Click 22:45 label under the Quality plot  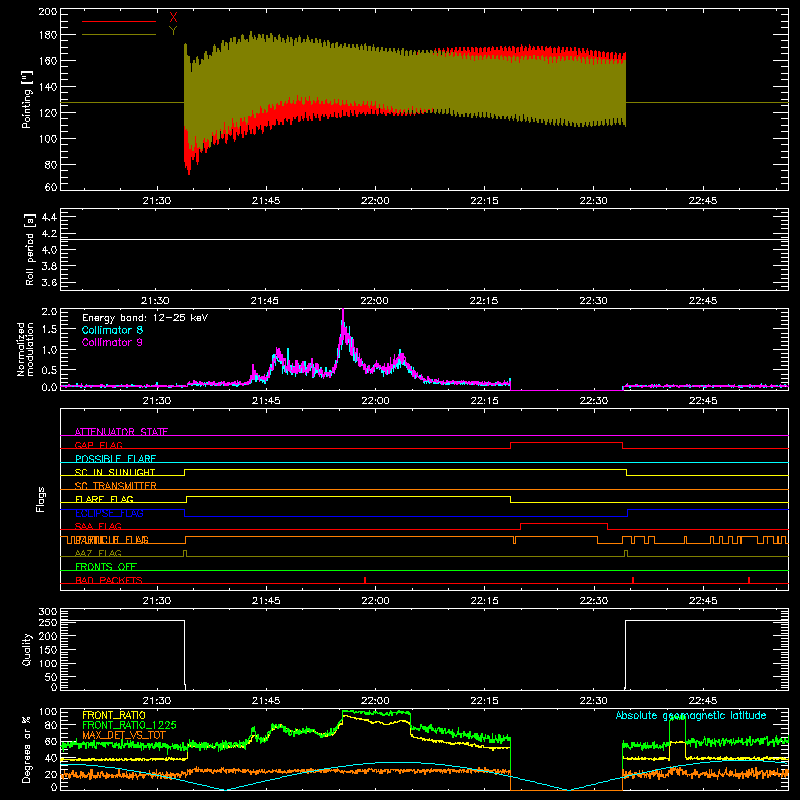tap(703, 701)
